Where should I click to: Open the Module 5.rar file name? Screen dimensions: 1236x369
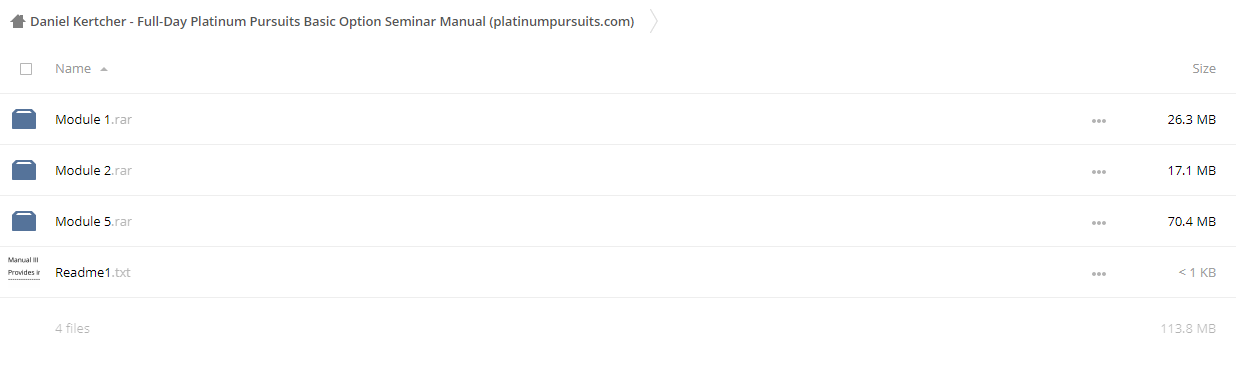94,221
